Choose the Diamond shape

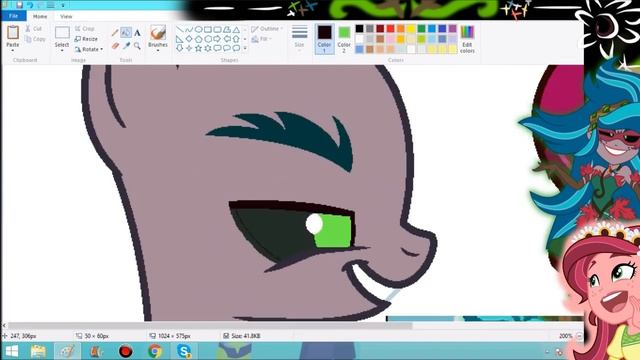(189, 39)
